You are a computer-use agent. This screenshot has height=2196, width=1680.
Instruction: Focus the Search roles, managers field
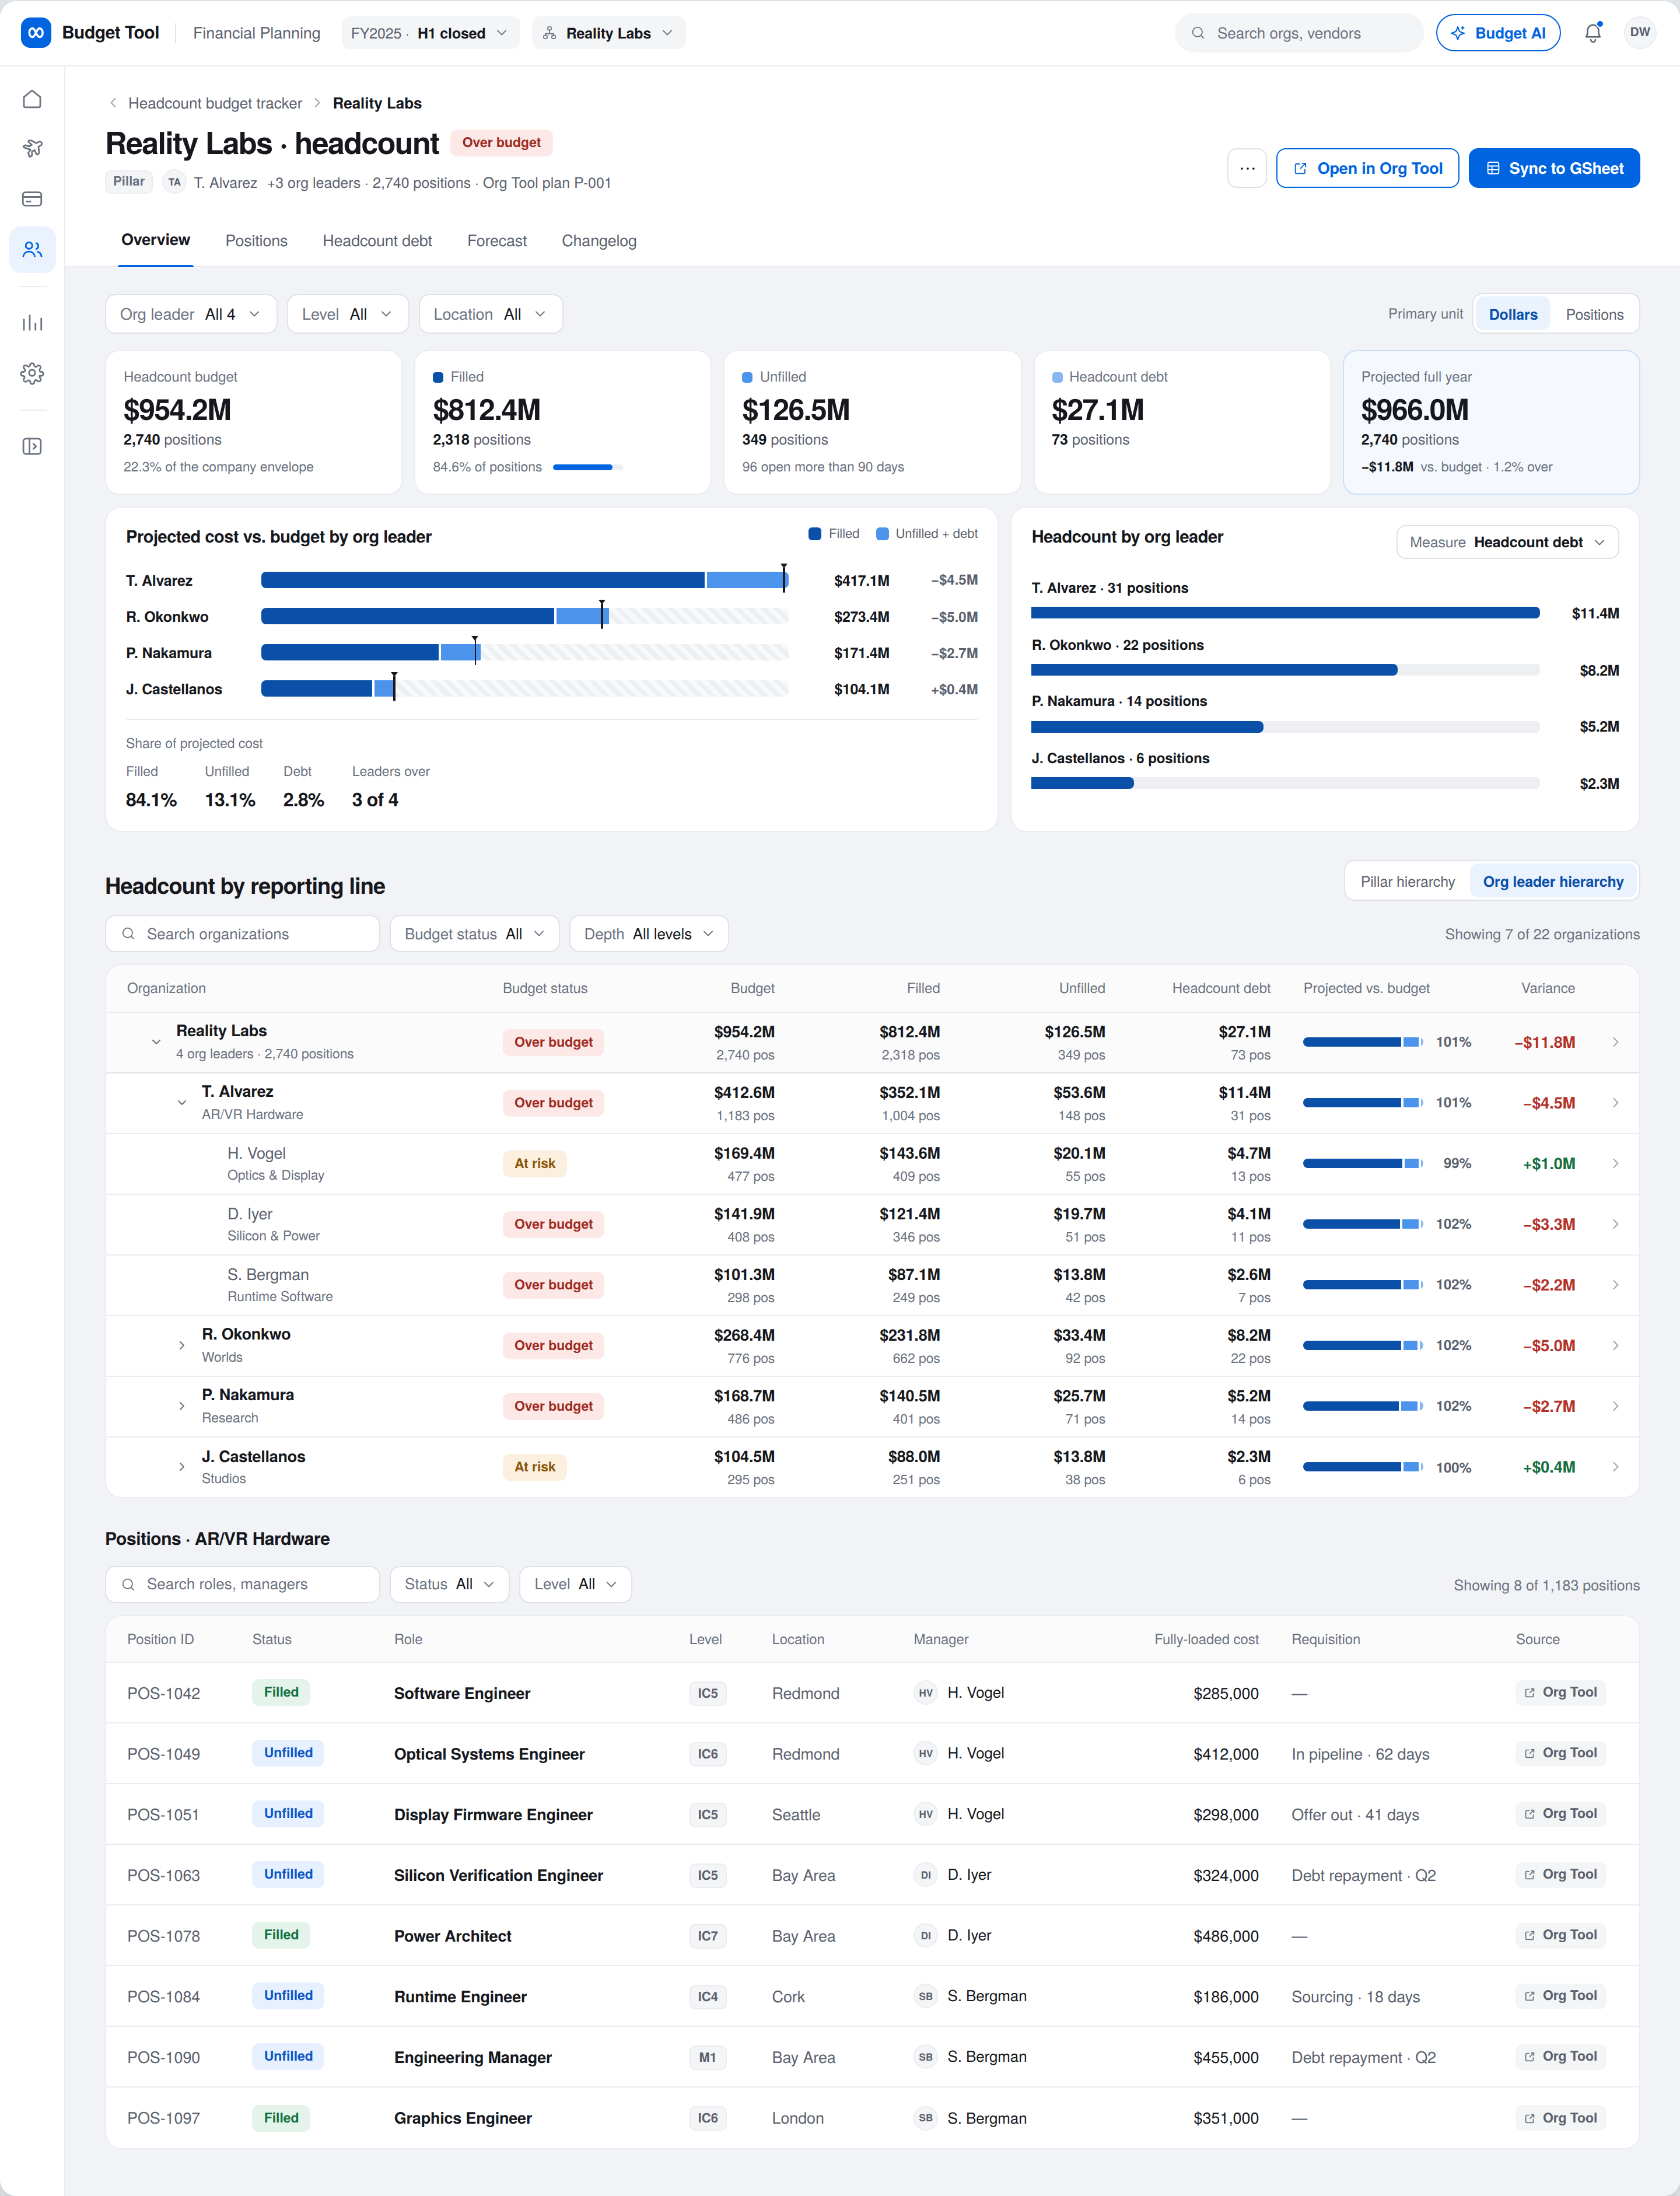tap(243, 1584)
